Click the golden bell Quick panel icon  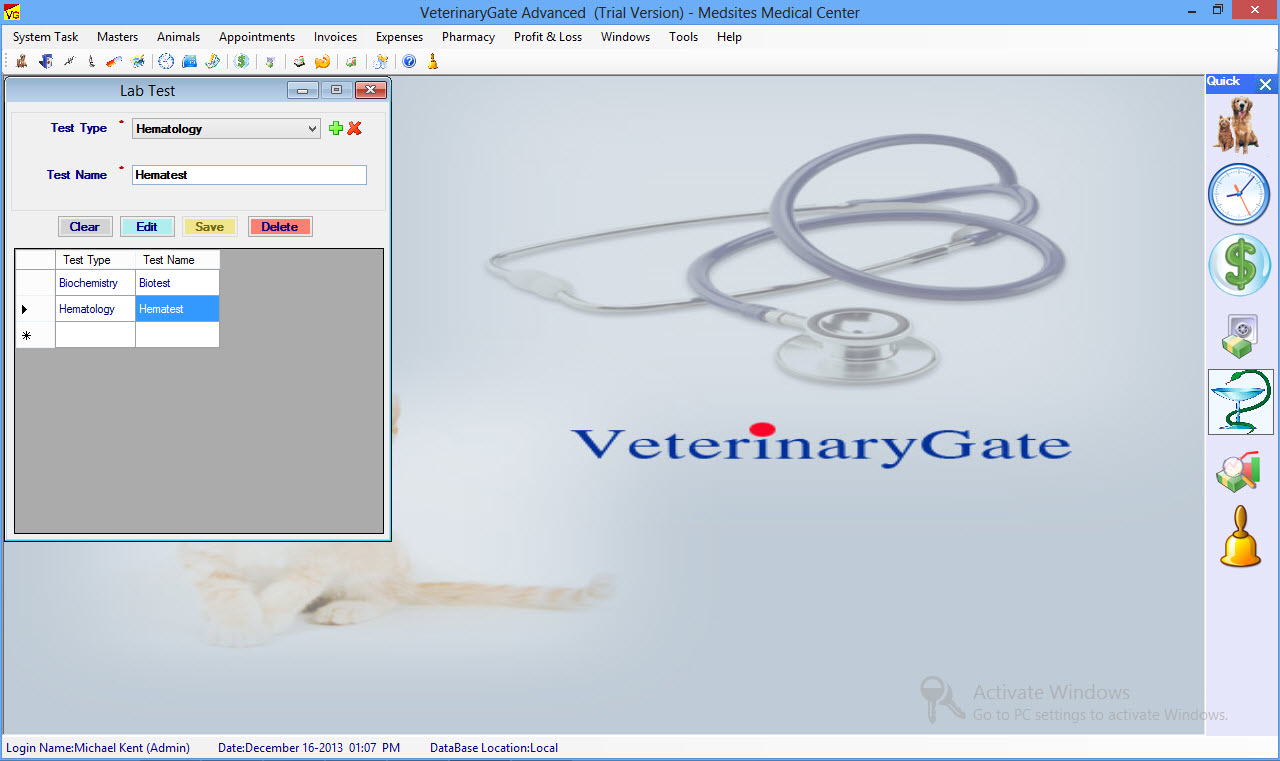pyautogui.click(x=1240, y=537)
